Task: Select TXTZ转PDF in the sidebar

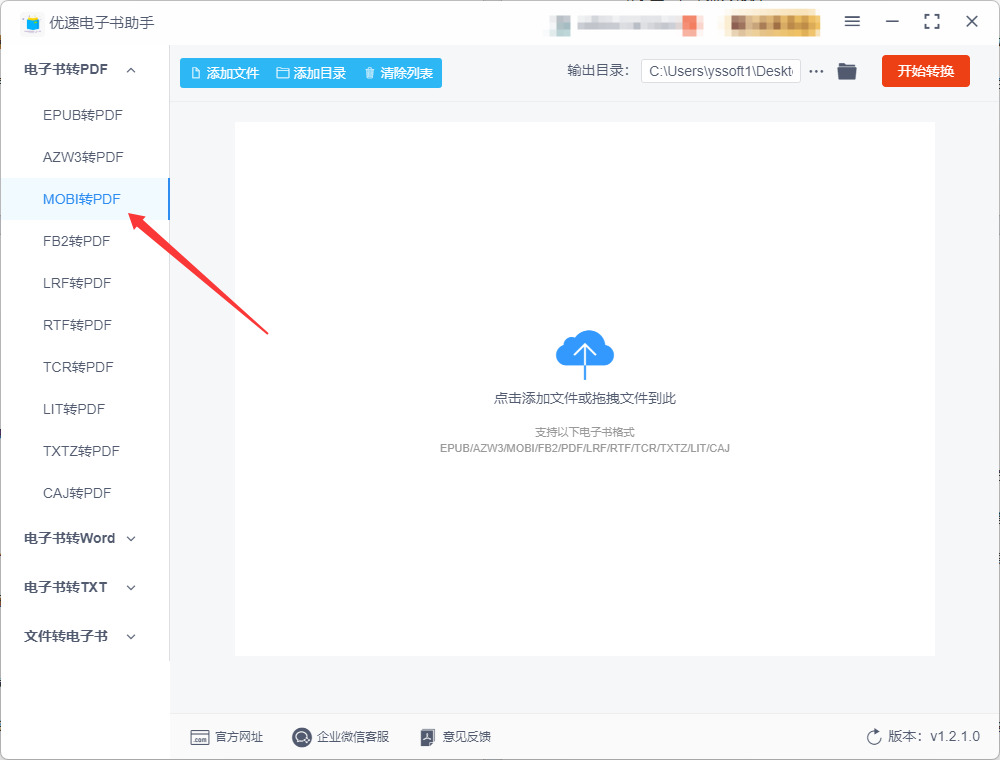Action: 85,451
